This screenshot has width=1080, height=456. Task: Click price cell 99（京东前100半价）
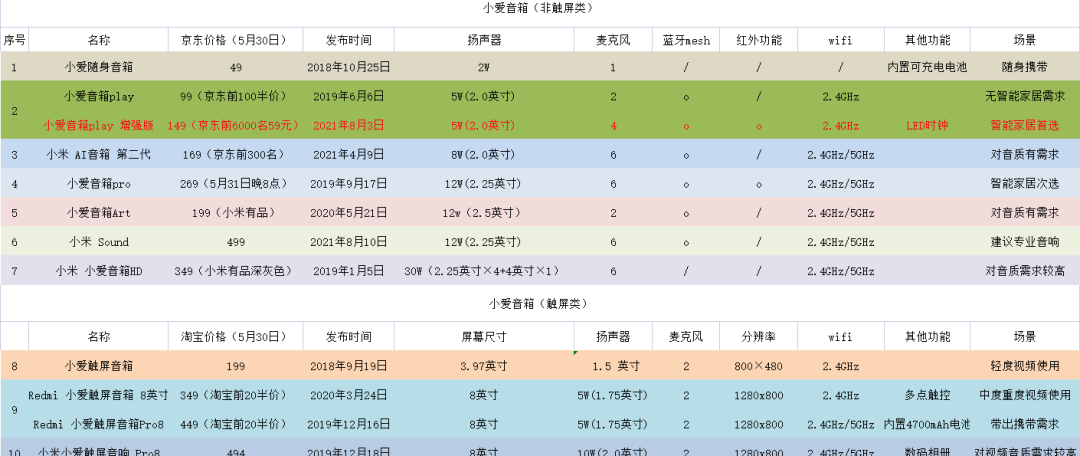(x=235, y=96)
